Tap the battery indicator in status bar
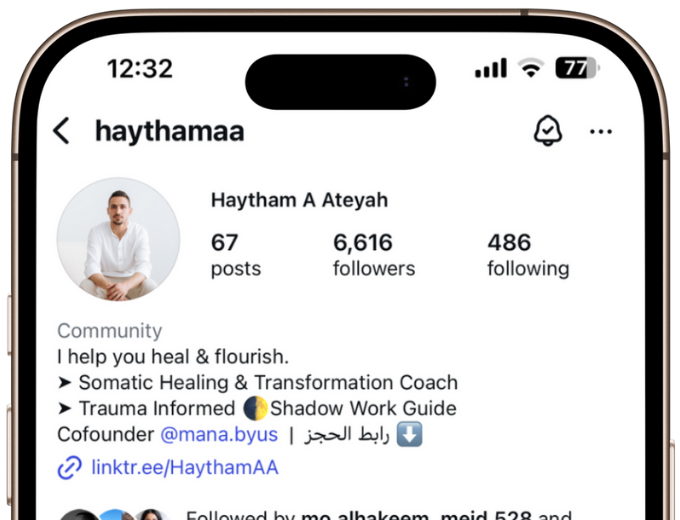Screen dimensions: 680x520 point(578,68)
